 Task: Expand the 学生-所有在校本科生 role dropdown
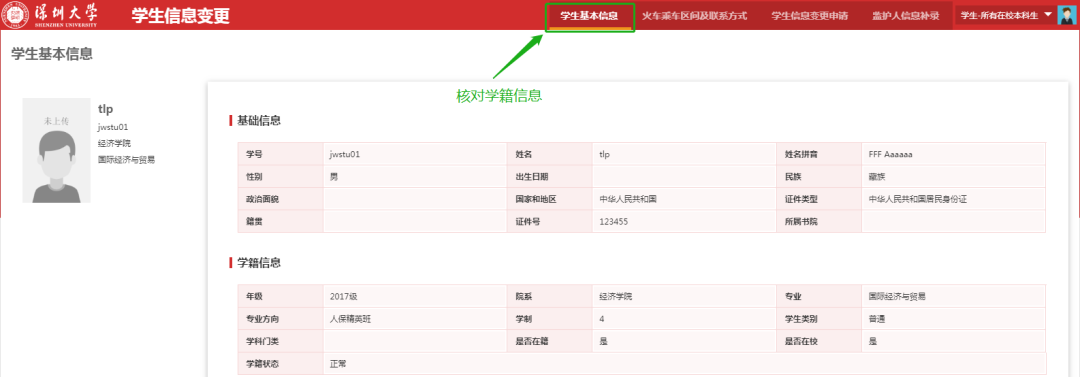point(1006,15)
